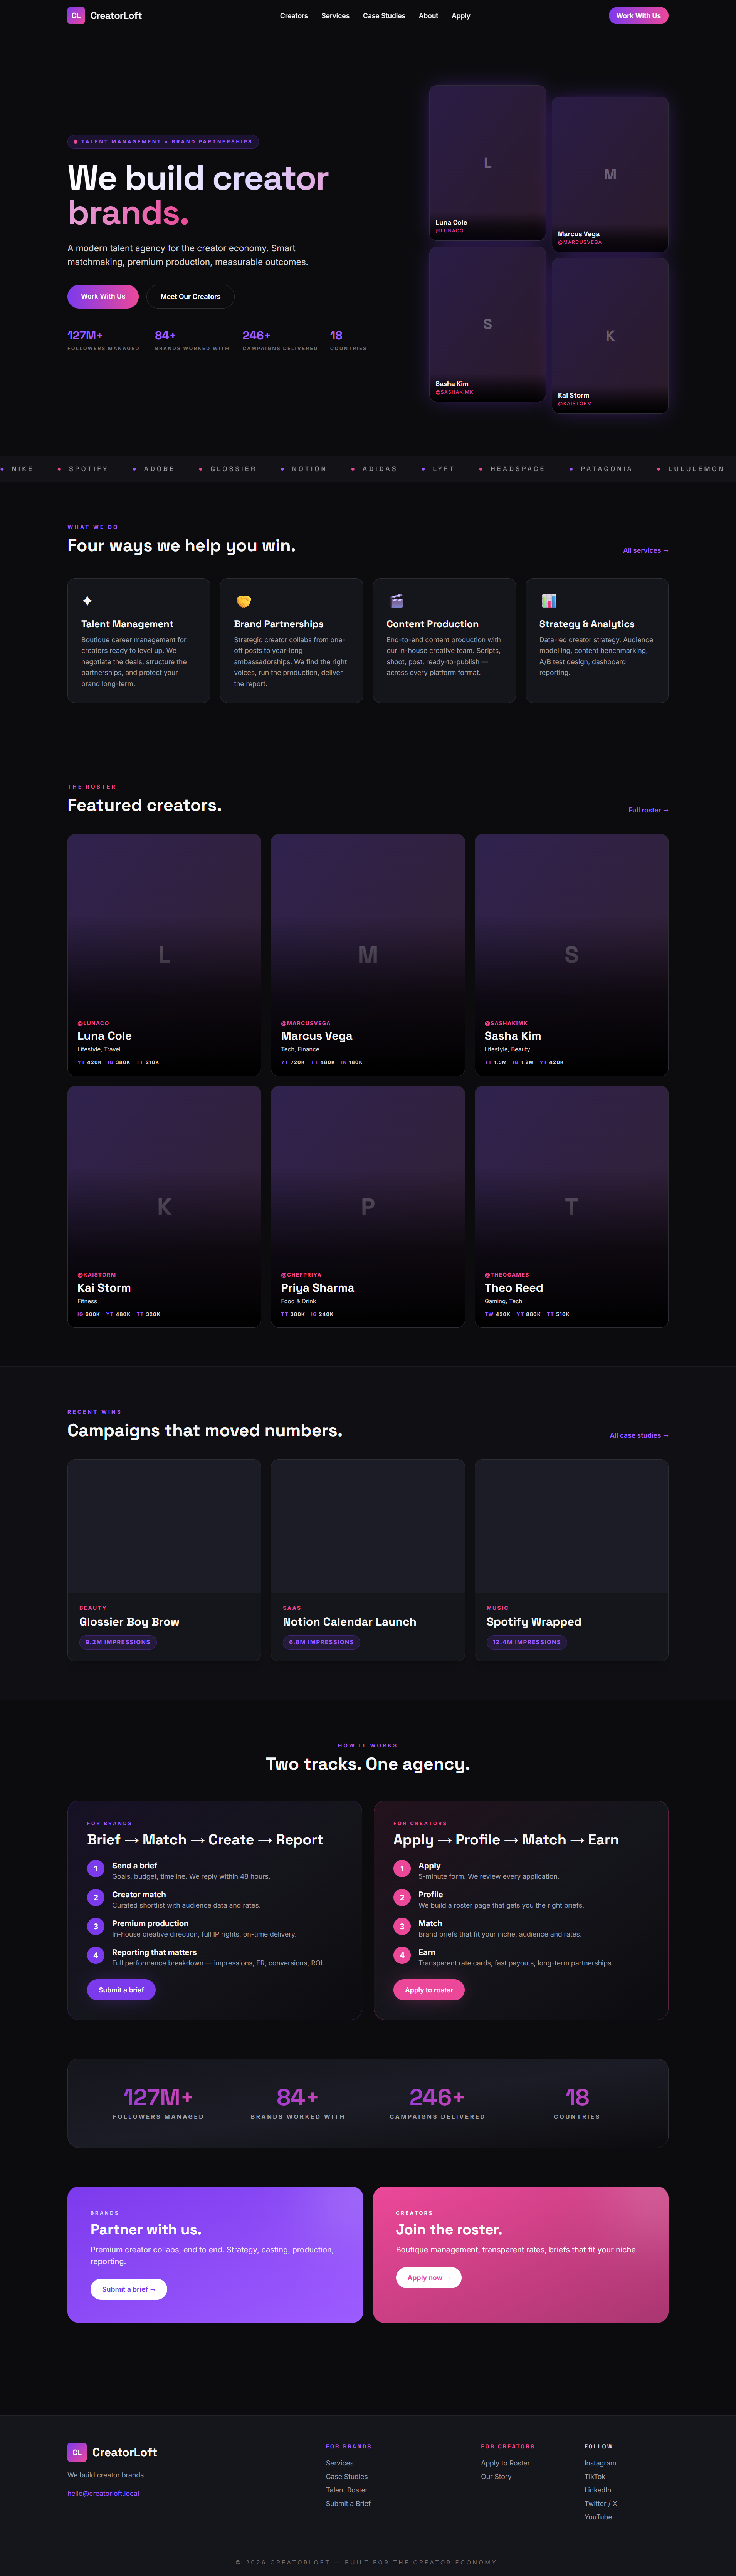This screenshot has width=736, height=2576.
Task: Open footer LinkedIn link
Action: click(598, 2490)
